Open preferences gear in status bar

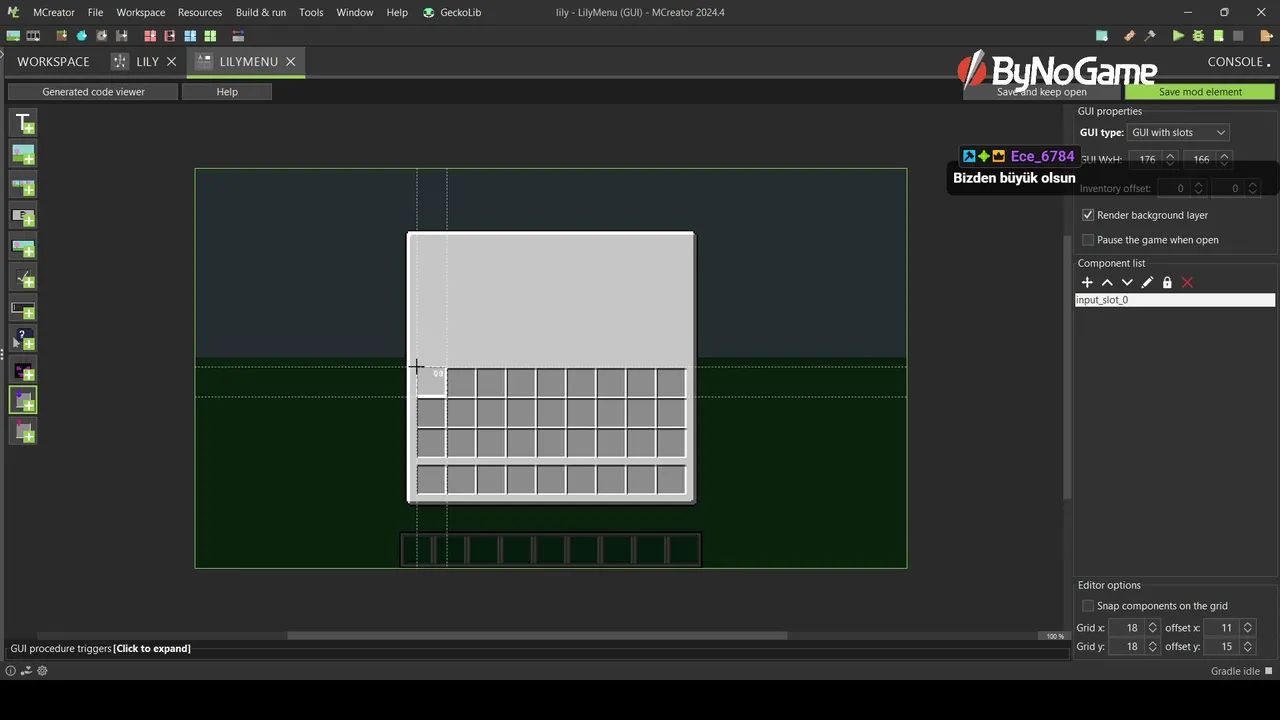click(42, 671)
